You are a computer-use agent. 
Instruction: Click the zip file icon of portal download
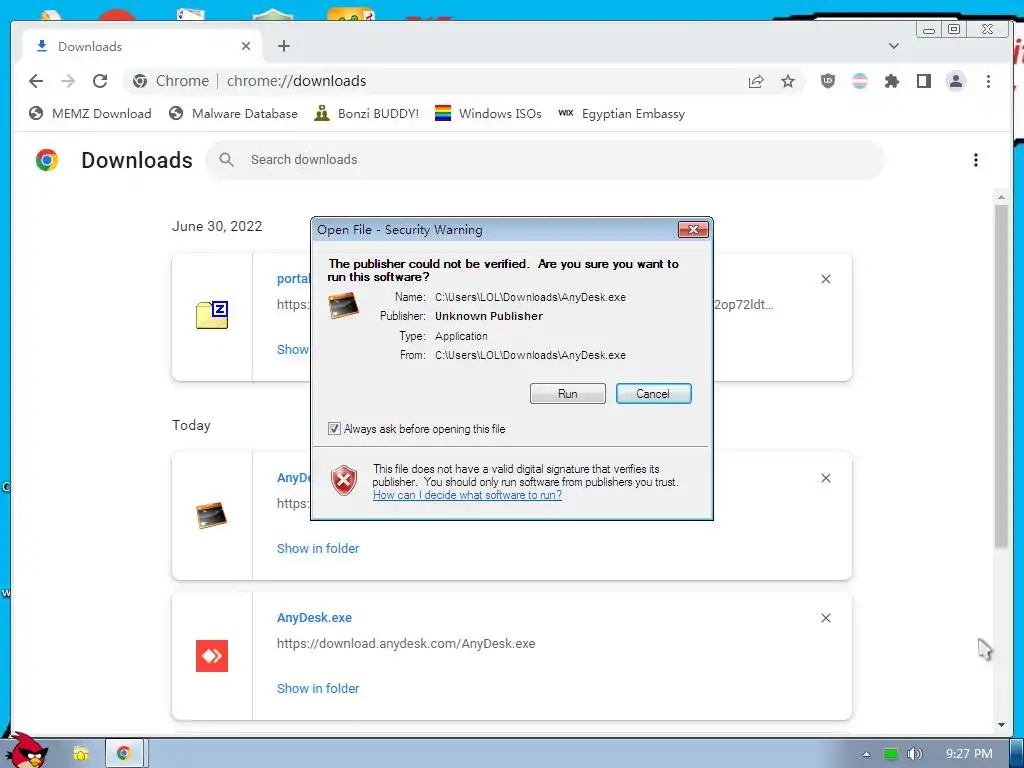(x=212, y=315)
